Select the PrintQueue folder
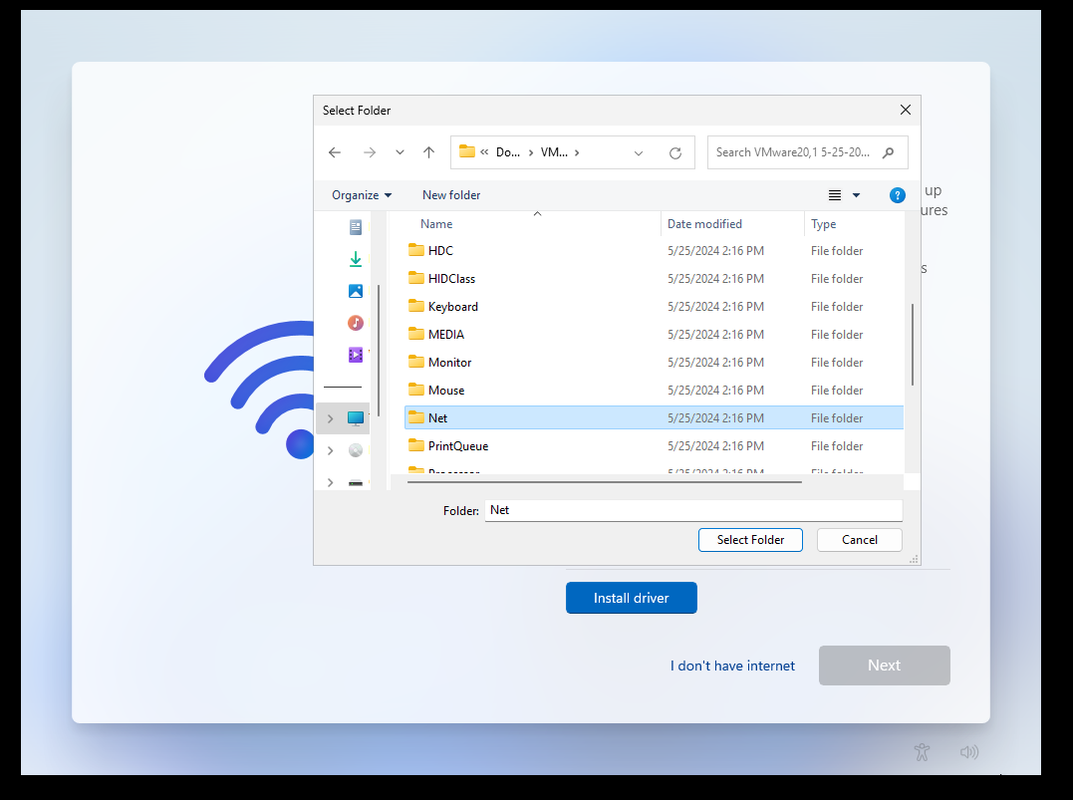Screen dimensions: 1073x800 [x=458, y=446]
